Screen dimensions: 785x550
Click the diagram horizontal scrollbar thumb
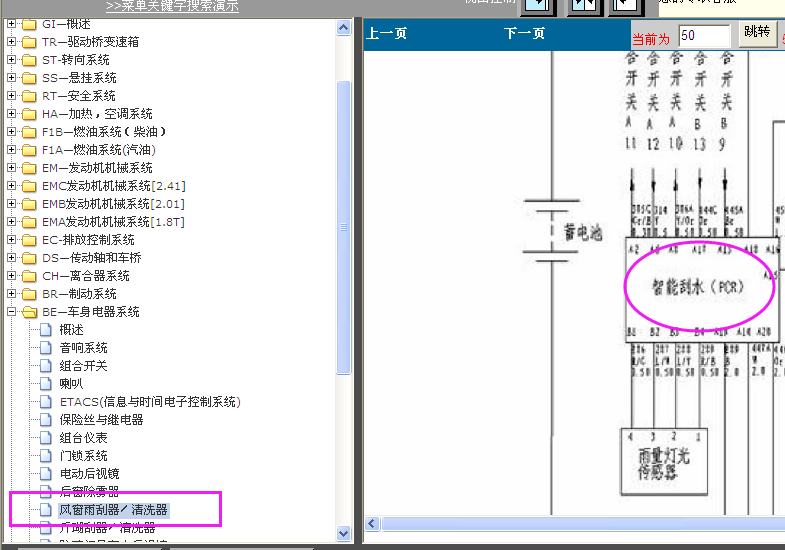coord(583,524)
